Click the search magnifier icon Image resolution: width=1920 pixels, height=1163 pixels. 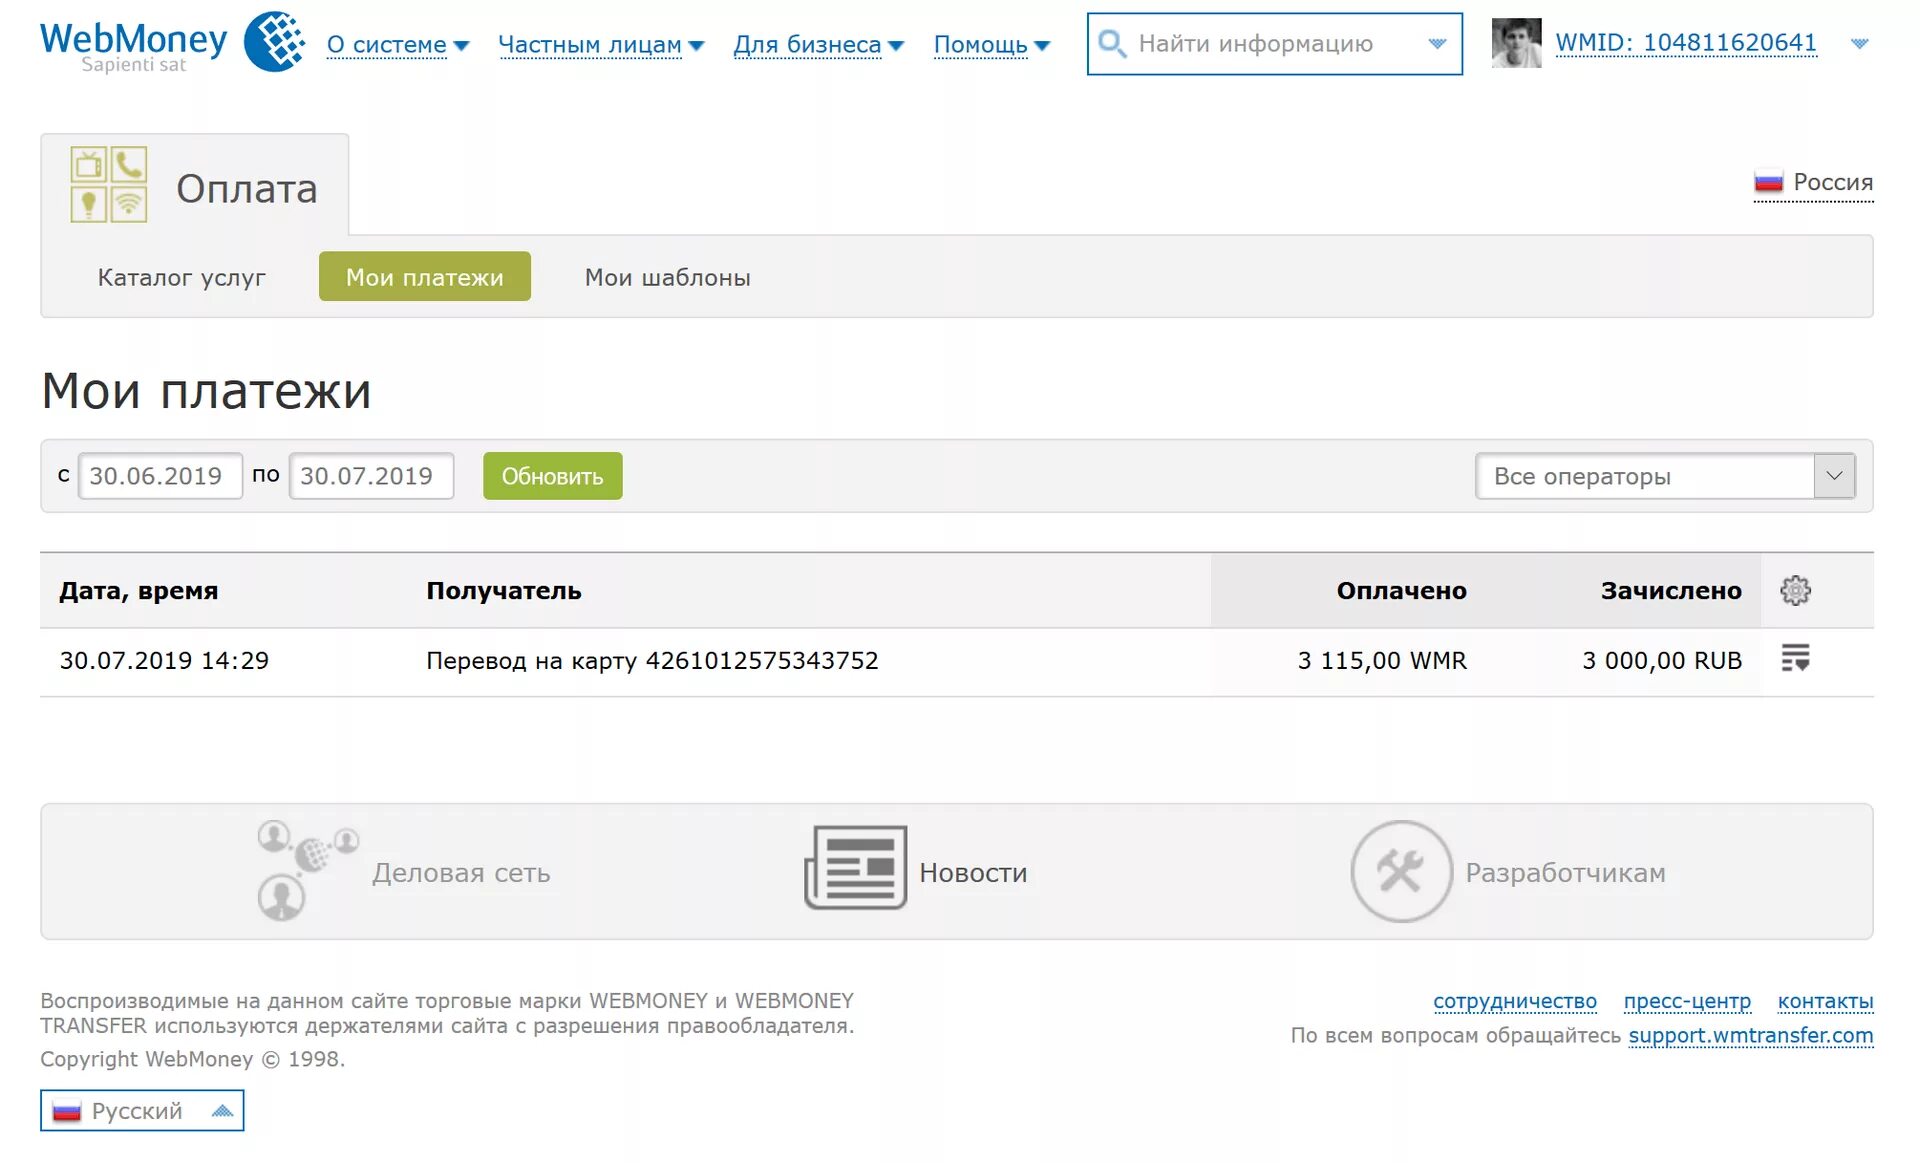1112,44
